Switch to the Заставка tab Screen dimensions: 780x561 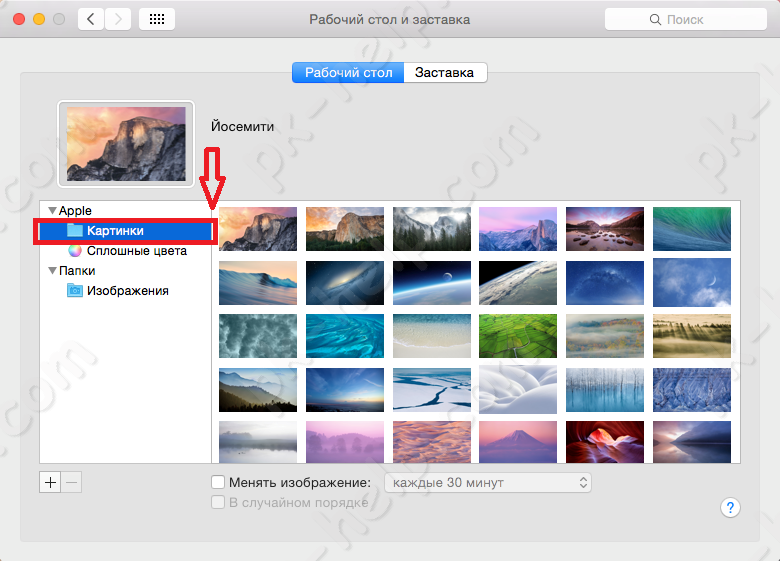click(445, 73)
